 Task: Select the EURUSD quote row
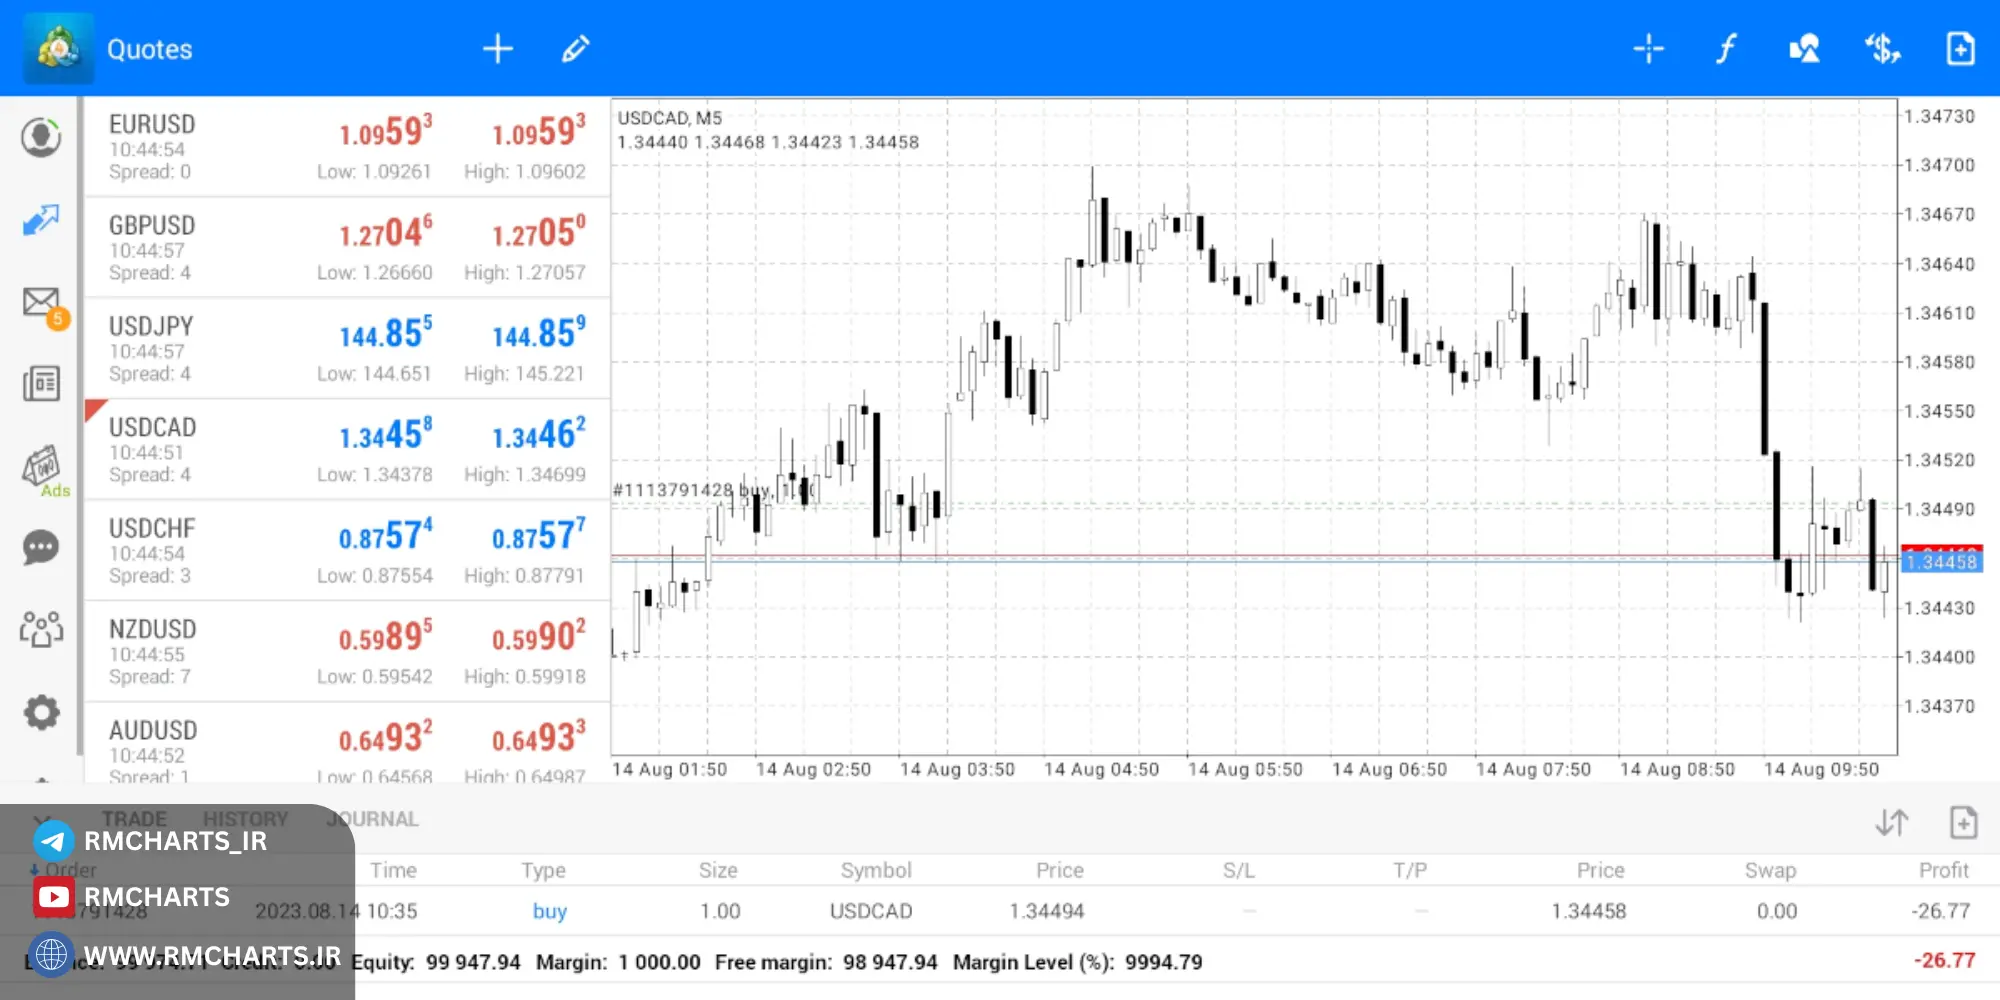tap(346, 147)
